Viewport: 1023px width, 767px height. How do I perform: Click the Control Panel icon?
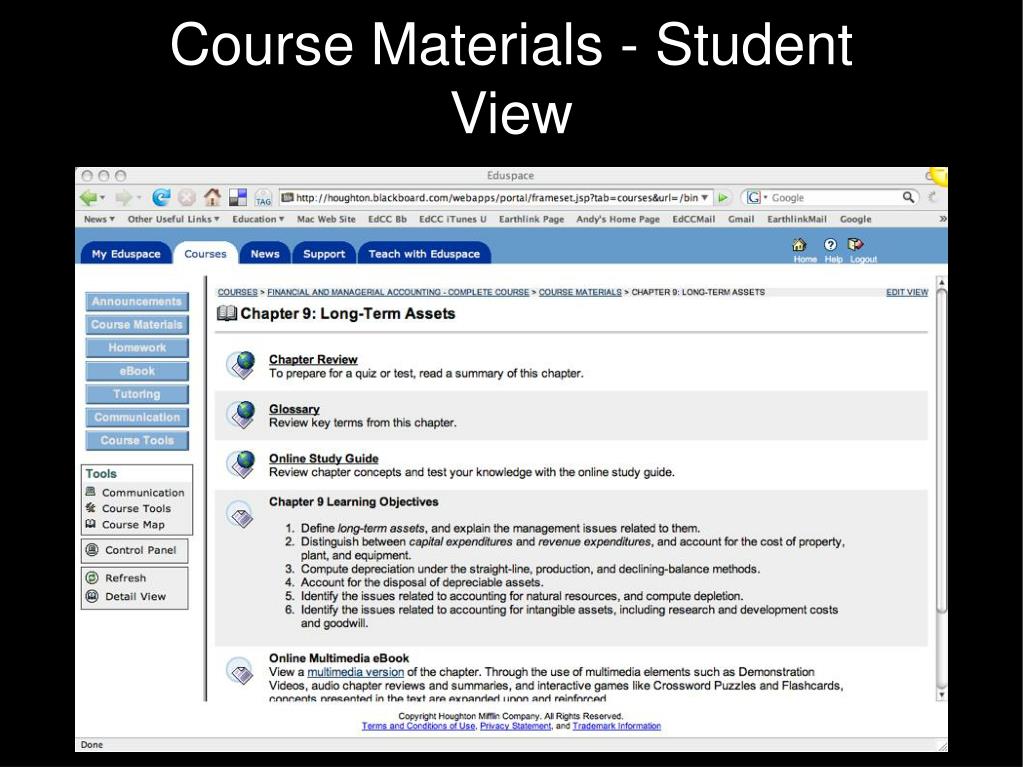[92, 550]
